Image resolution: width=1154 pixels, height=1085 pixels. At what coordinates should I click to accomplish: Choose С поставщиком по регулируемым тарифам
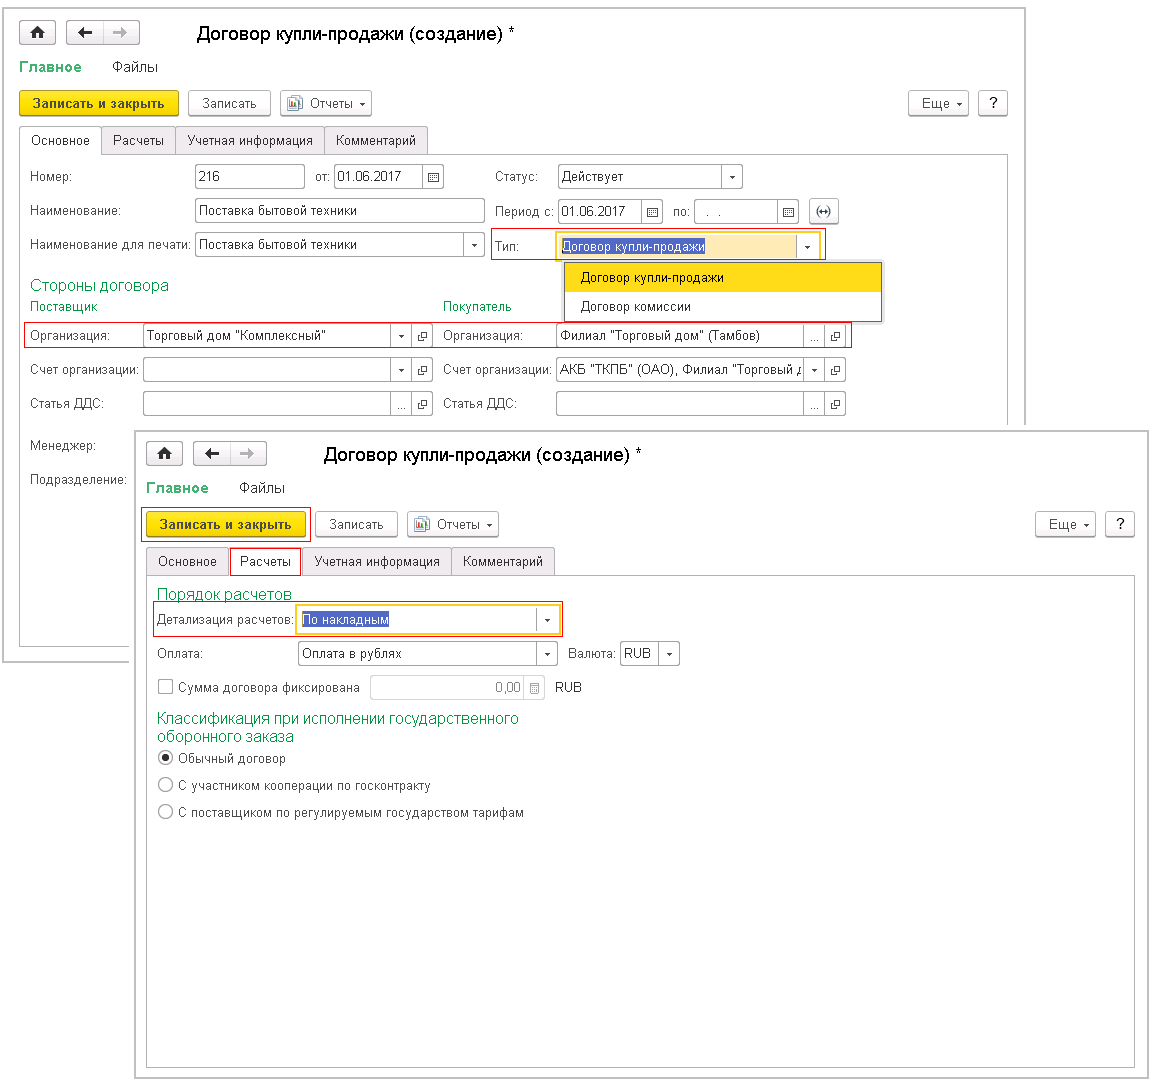pyautogui.click(x=166, y=812)
